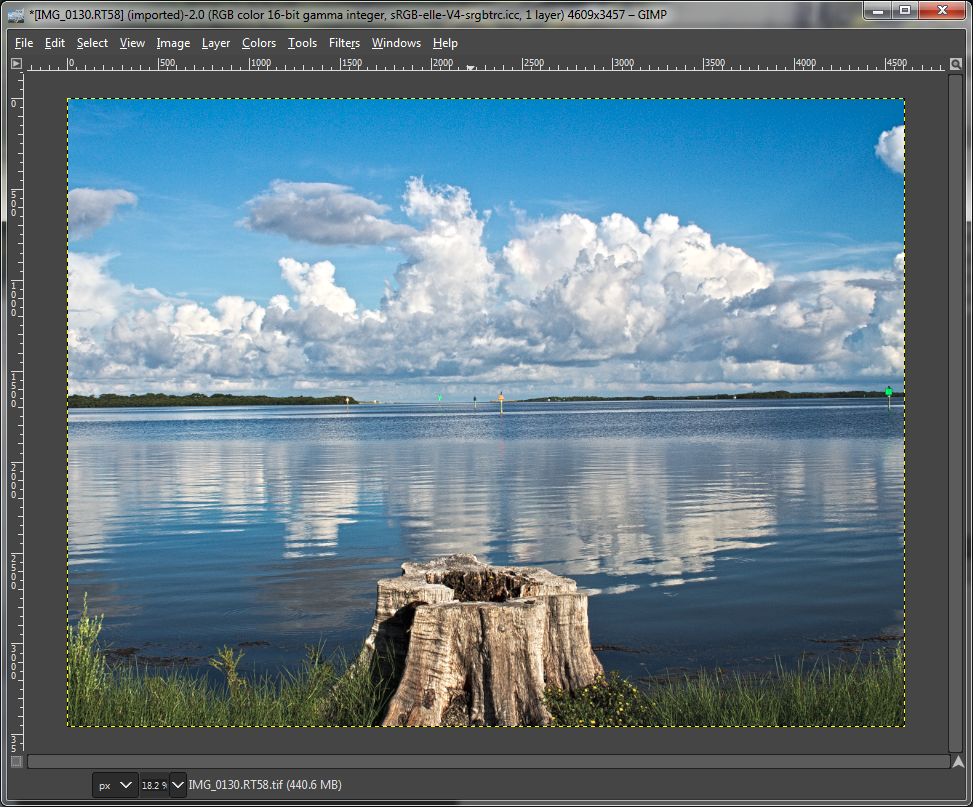978x812 pixels.
Task: Click the zoom-on-resize magnifier icon
Action: coord(957,64)
